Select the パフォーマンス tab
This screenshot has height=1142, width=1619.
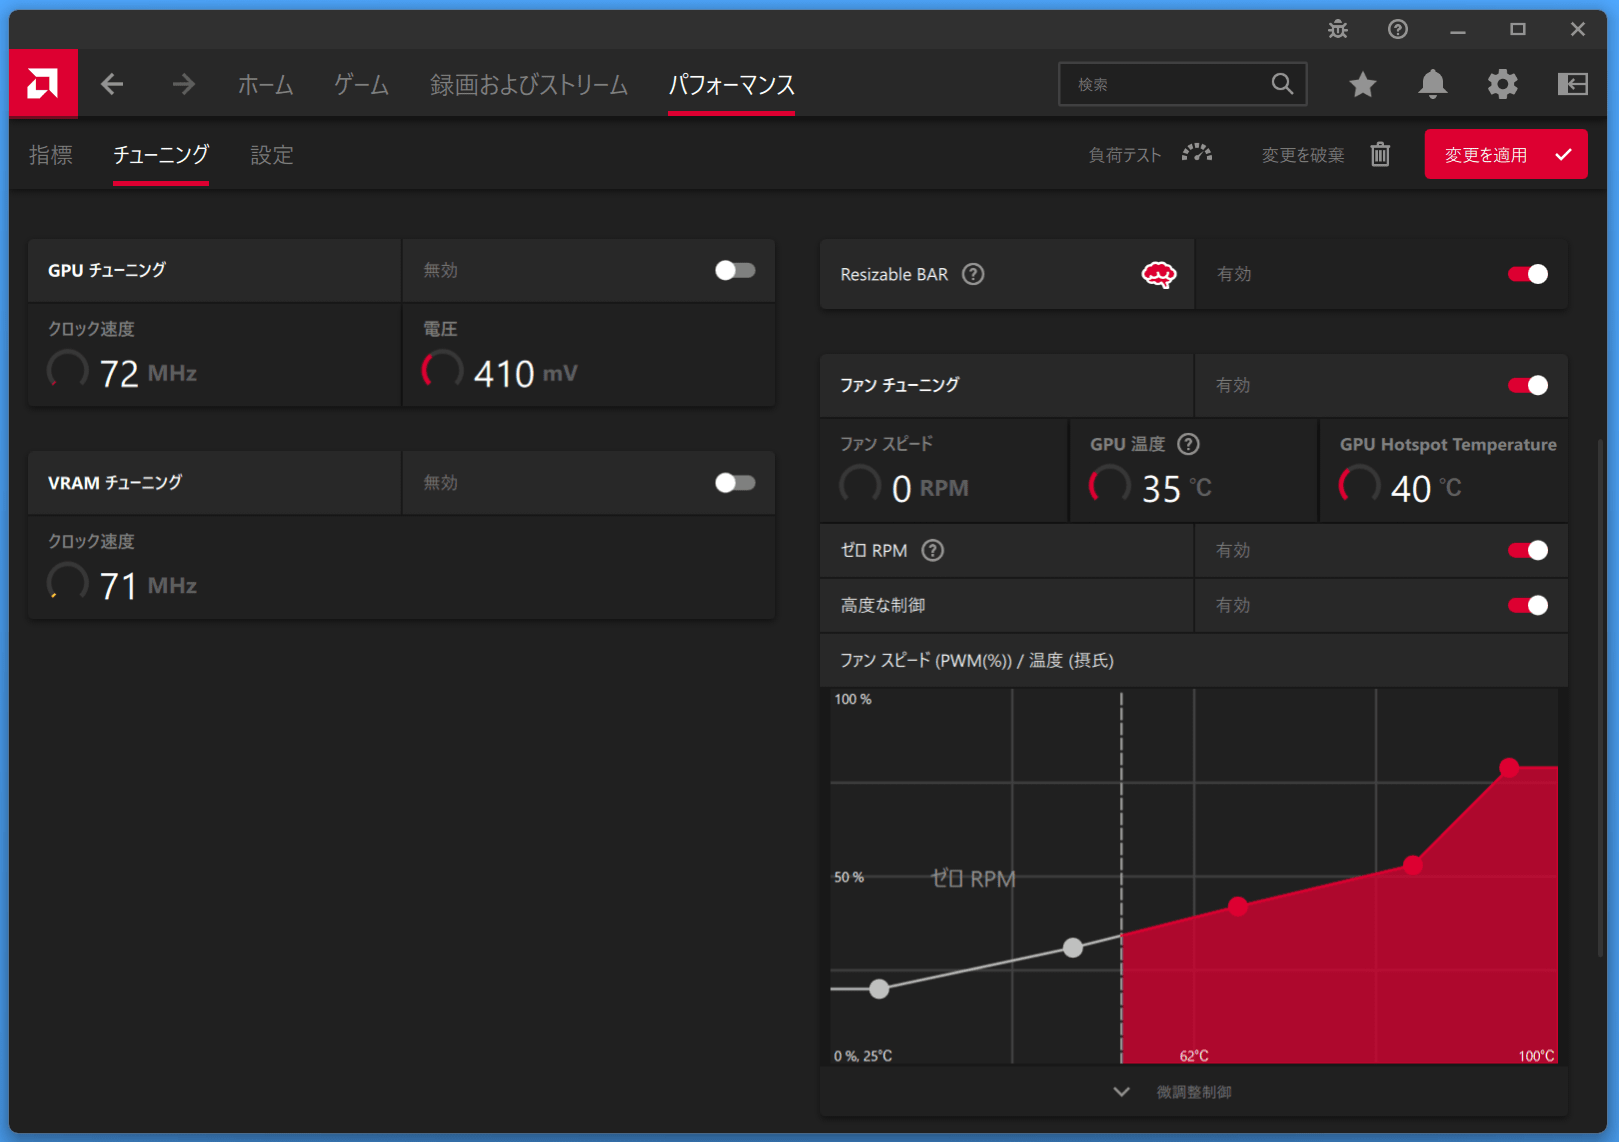731,85
